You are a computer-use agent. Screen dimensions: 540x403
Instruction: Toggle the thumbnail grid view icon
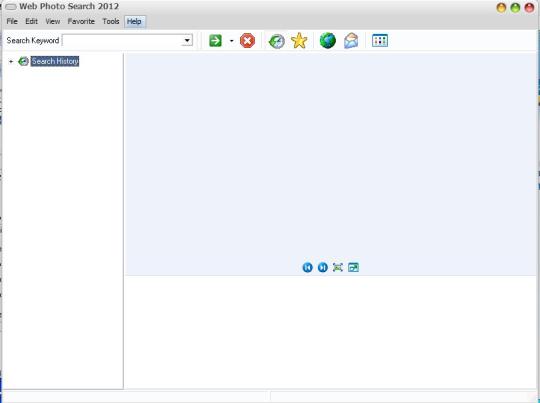coord(380,41)
